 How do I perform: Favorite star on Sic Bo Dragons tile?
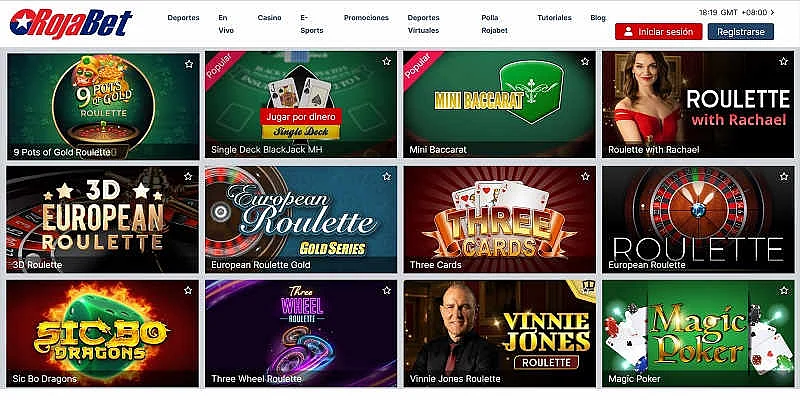tap(188, 290)
